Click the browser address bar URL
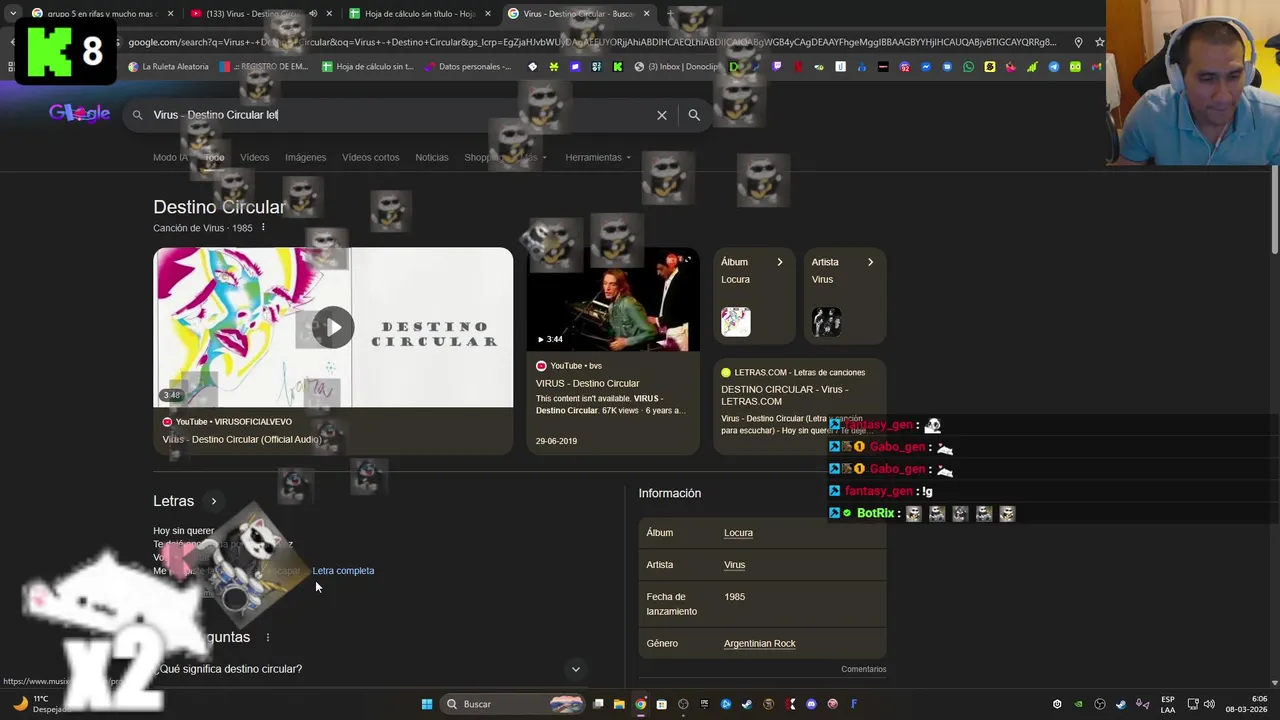The height and width of the screenshot is (720, 1280). [592, 42]
